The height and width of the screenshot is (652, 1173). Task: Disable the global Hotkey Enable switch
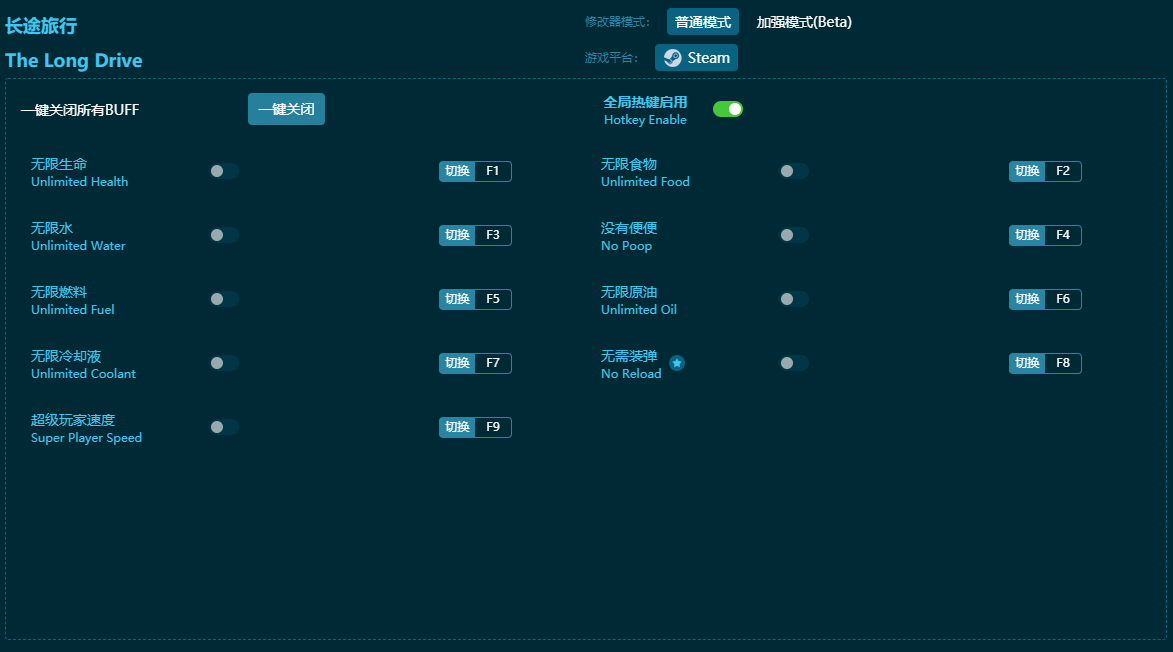[728, 109]
